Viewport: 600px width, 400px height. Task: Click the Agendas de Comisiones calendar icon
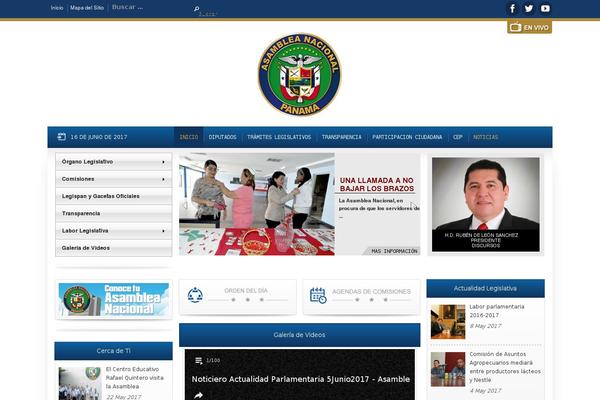(x=318, y=295)
